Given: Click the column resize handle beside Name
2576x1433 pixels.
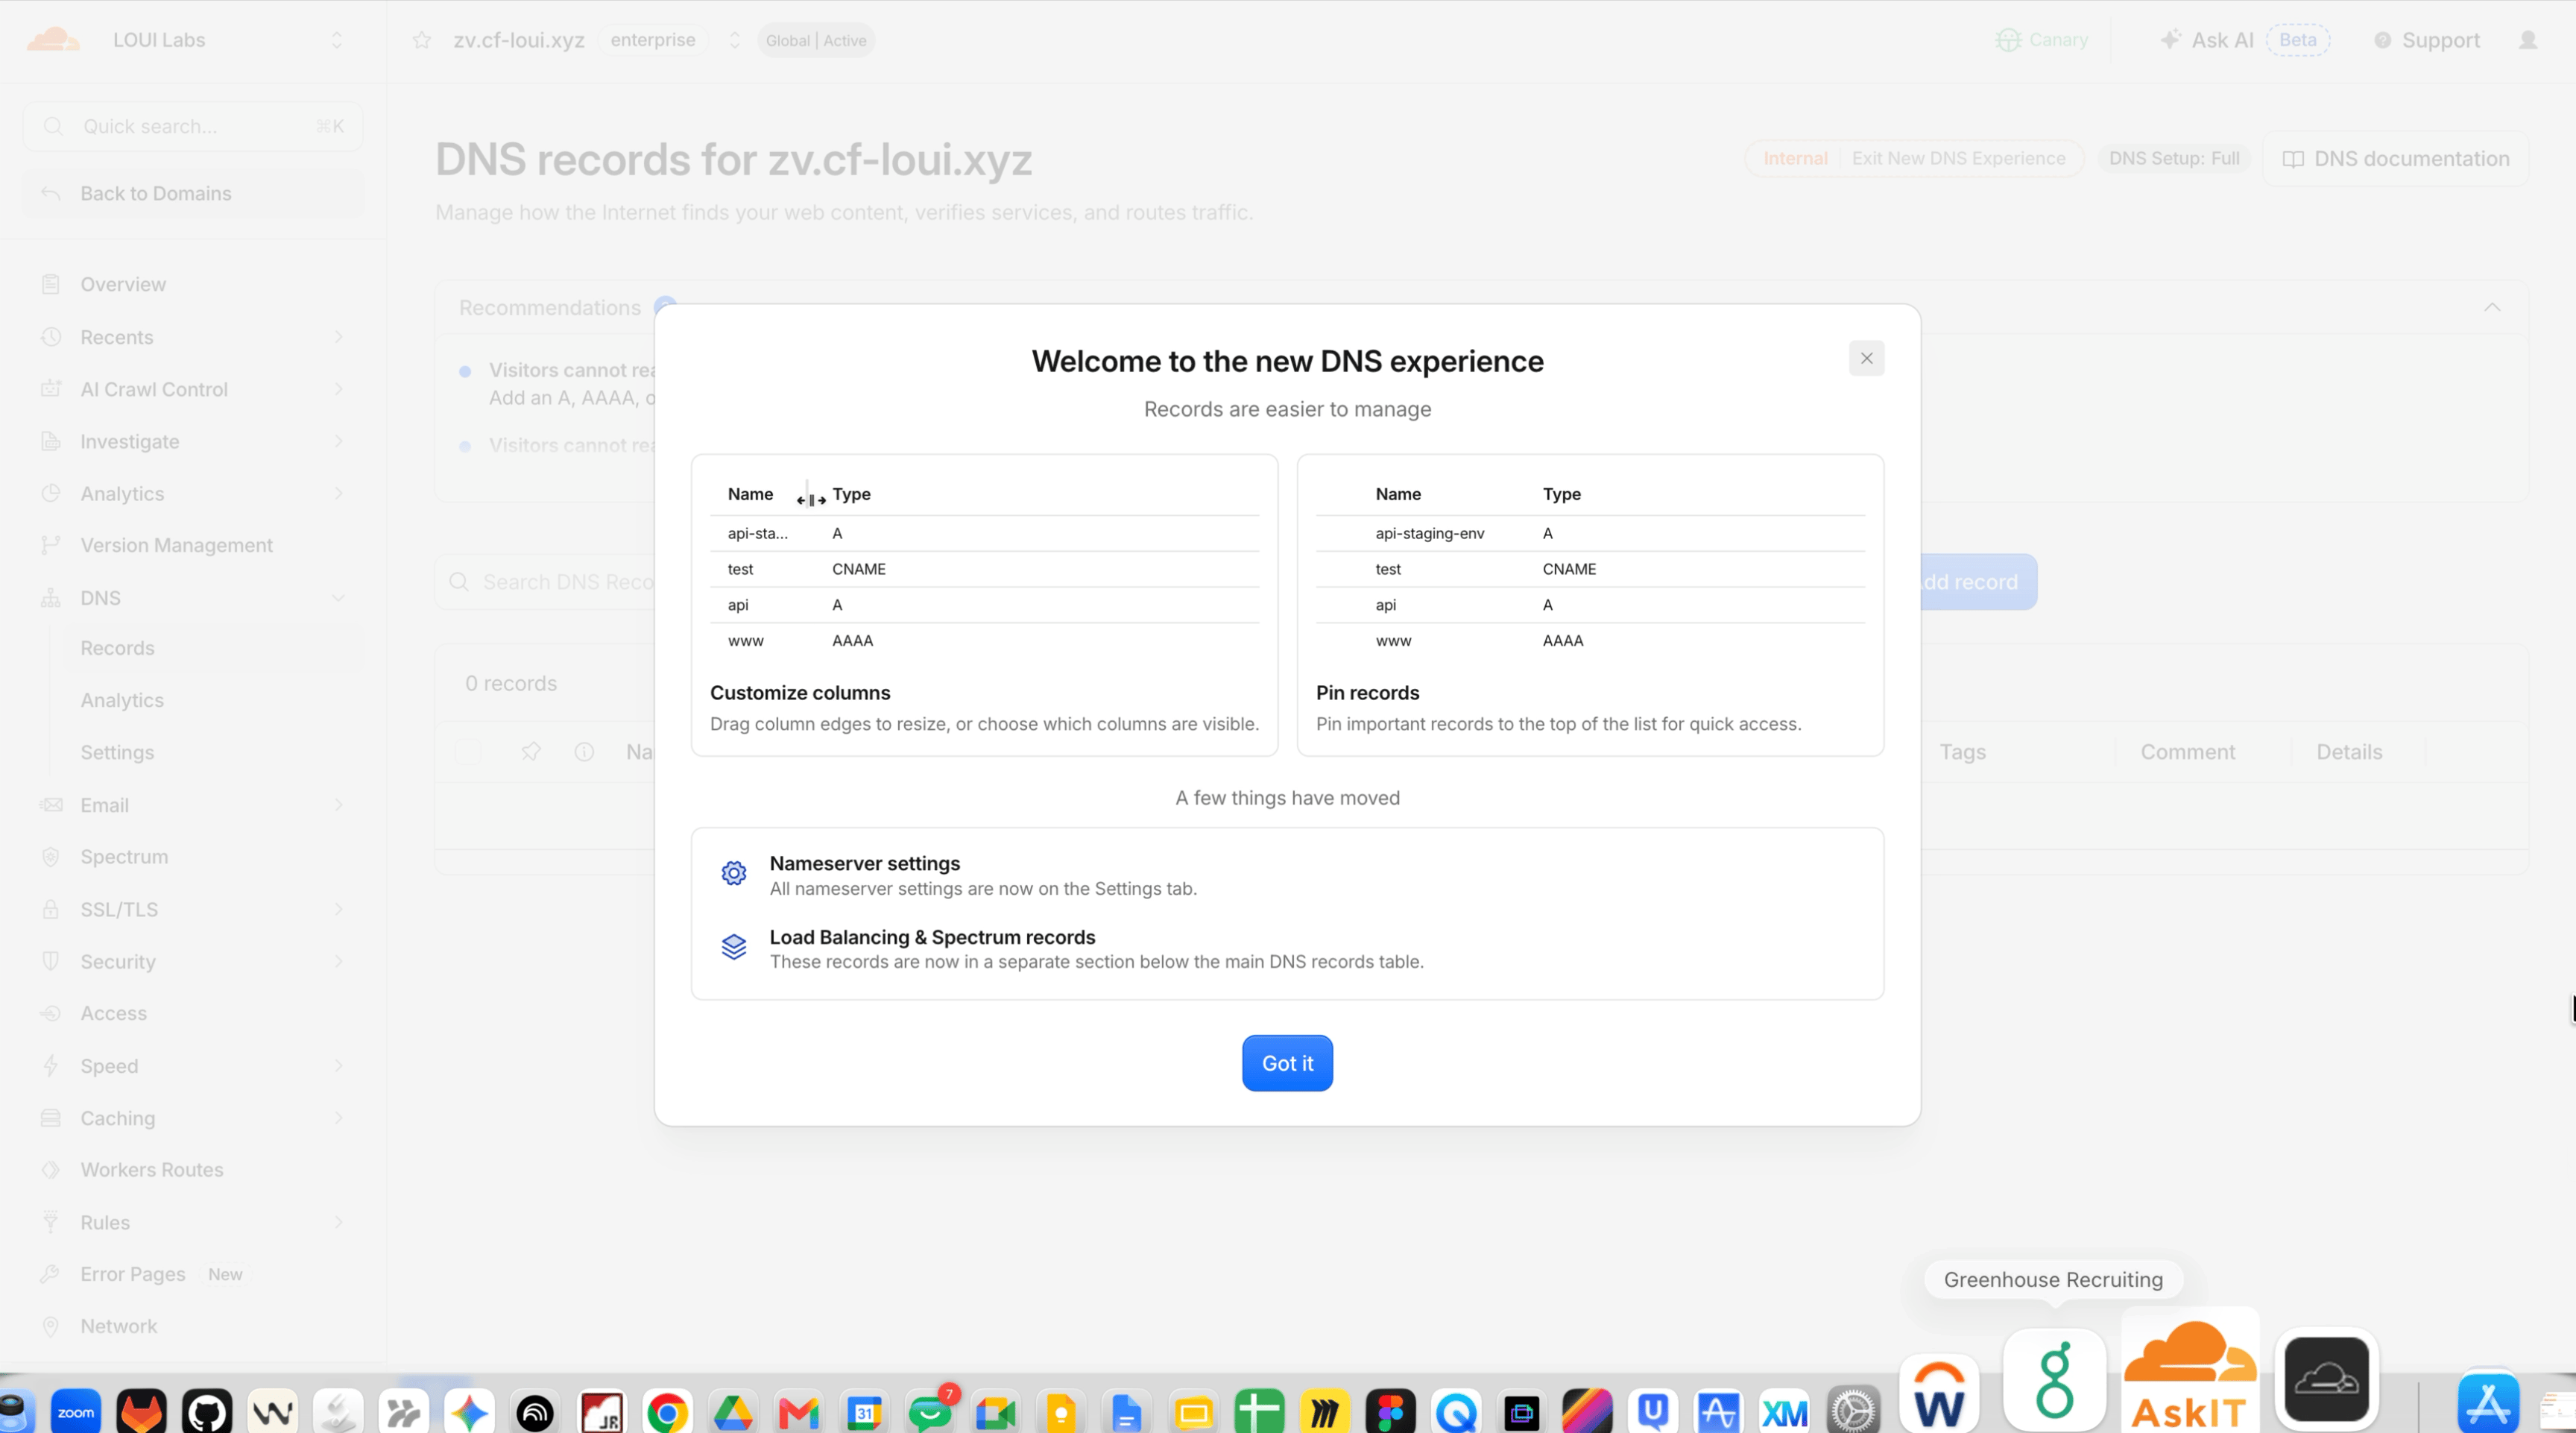Looking at the screenshot, I should (x=811, y=498).
